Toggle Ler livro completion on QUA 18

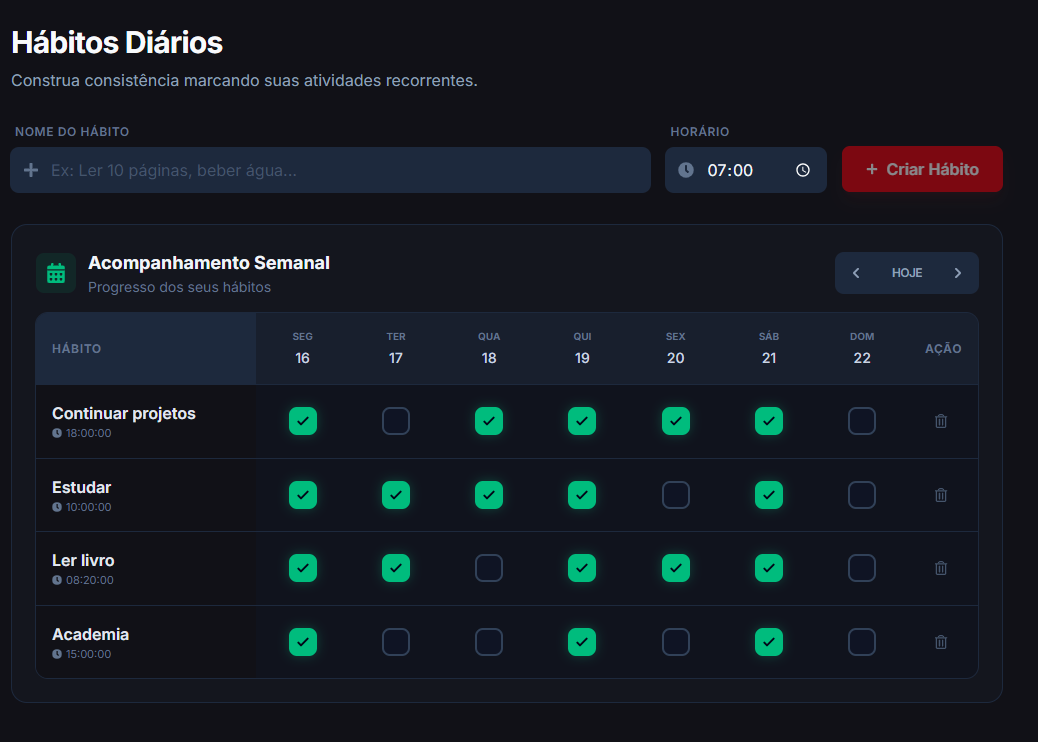pyautogui.click(x=489, y=568)
